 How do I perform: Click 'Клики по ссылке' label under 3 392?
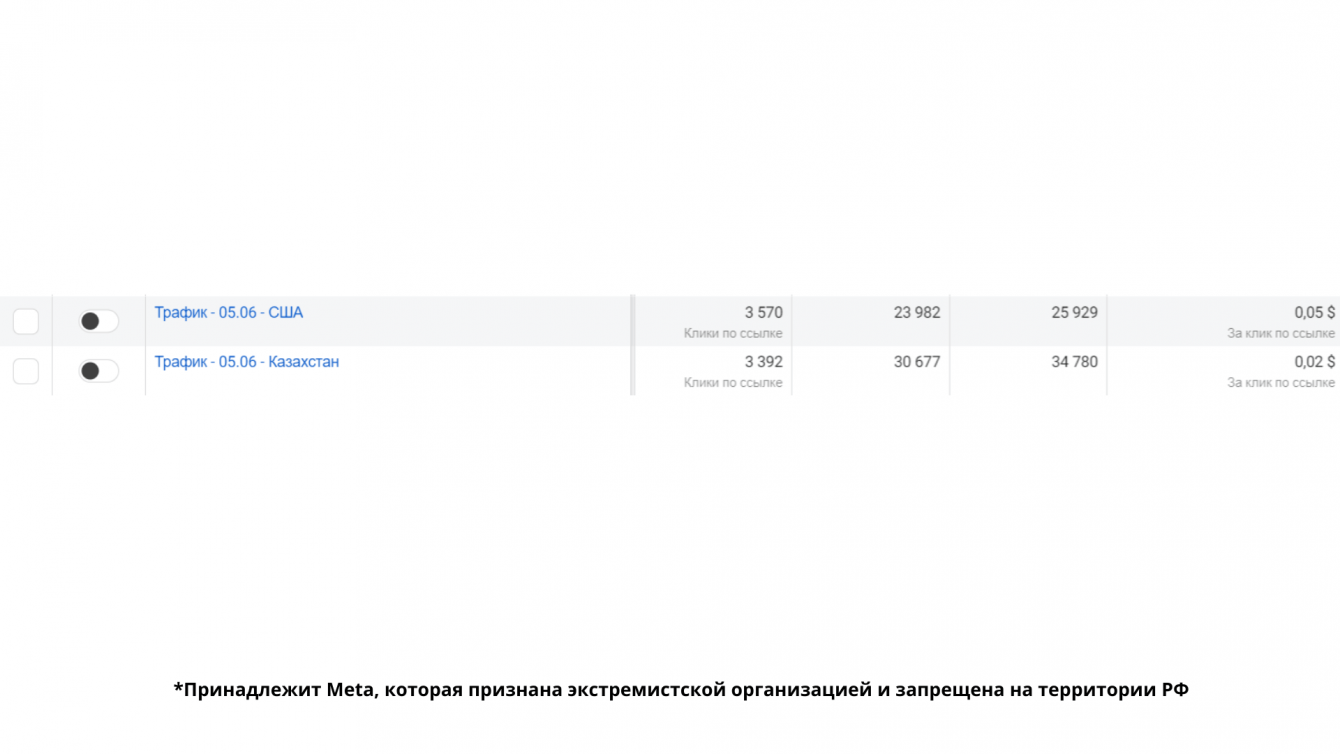pyautogui.click(x=733, y=383)
